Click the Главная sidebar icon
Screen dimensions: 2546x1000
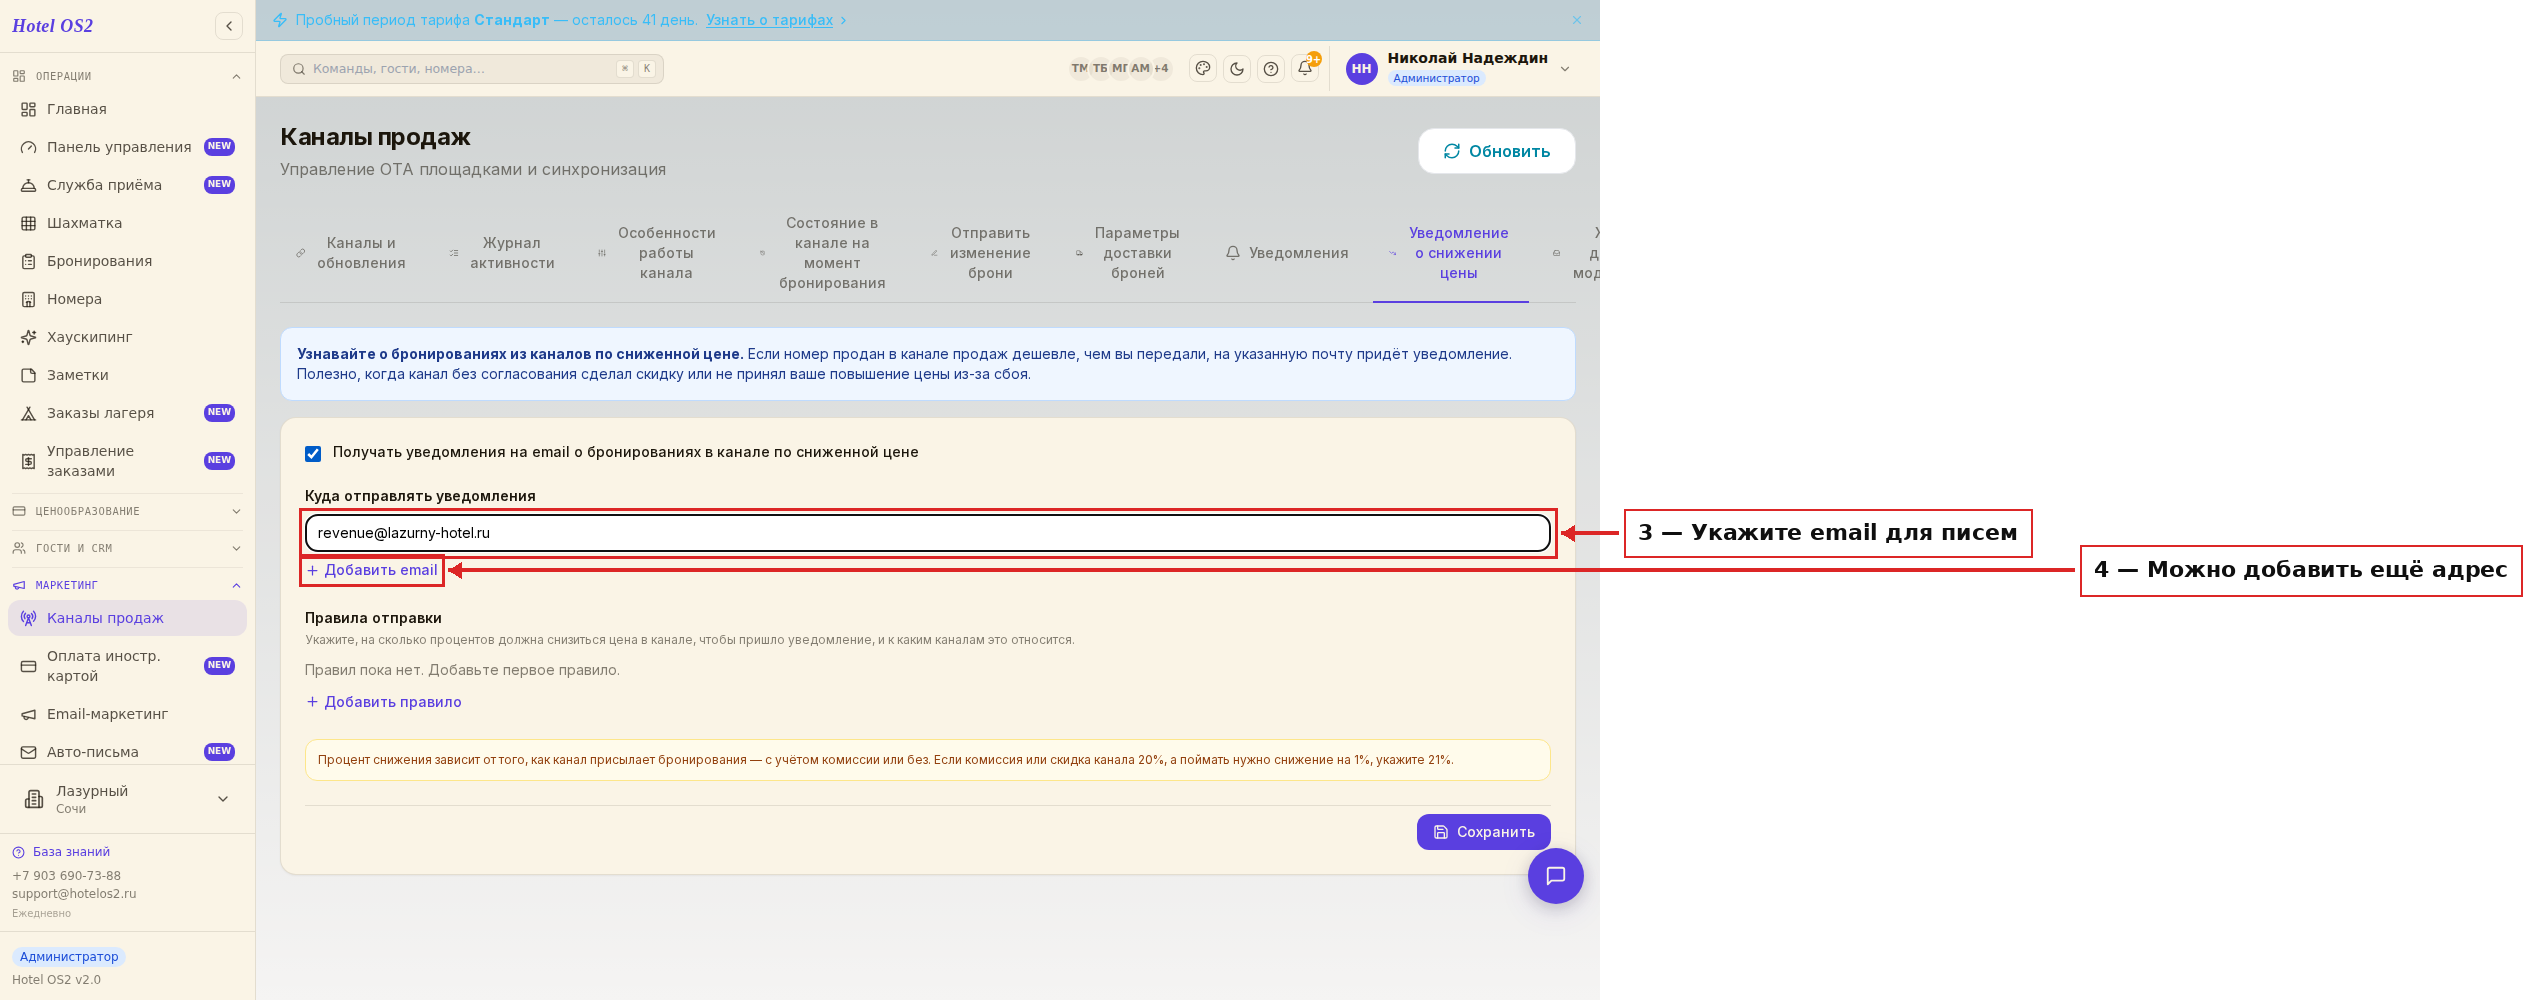(28, 109)
